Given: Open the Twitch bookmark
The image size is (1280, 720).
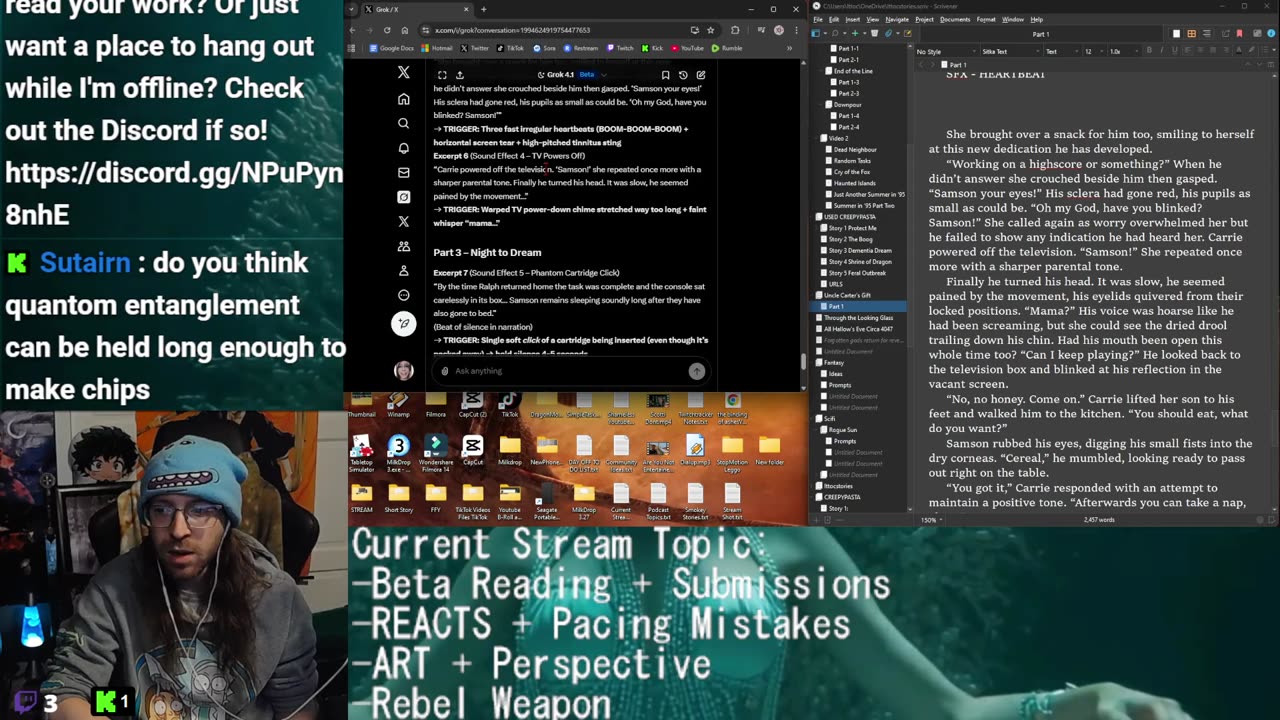Looking at the screenshot, I should (620, 48).
